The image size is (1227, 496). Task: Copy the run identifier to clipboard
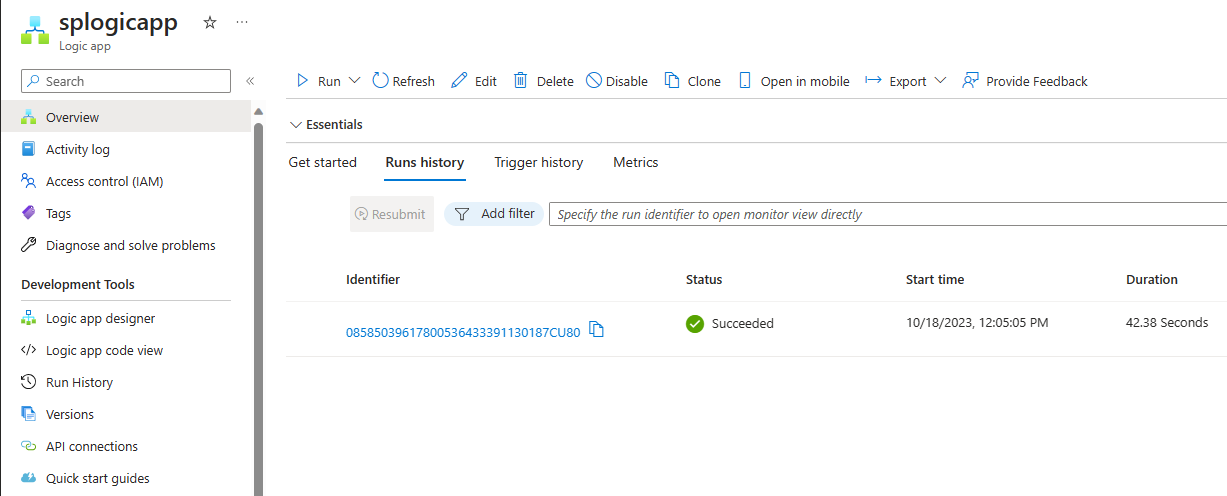click(x=597, y=329)
